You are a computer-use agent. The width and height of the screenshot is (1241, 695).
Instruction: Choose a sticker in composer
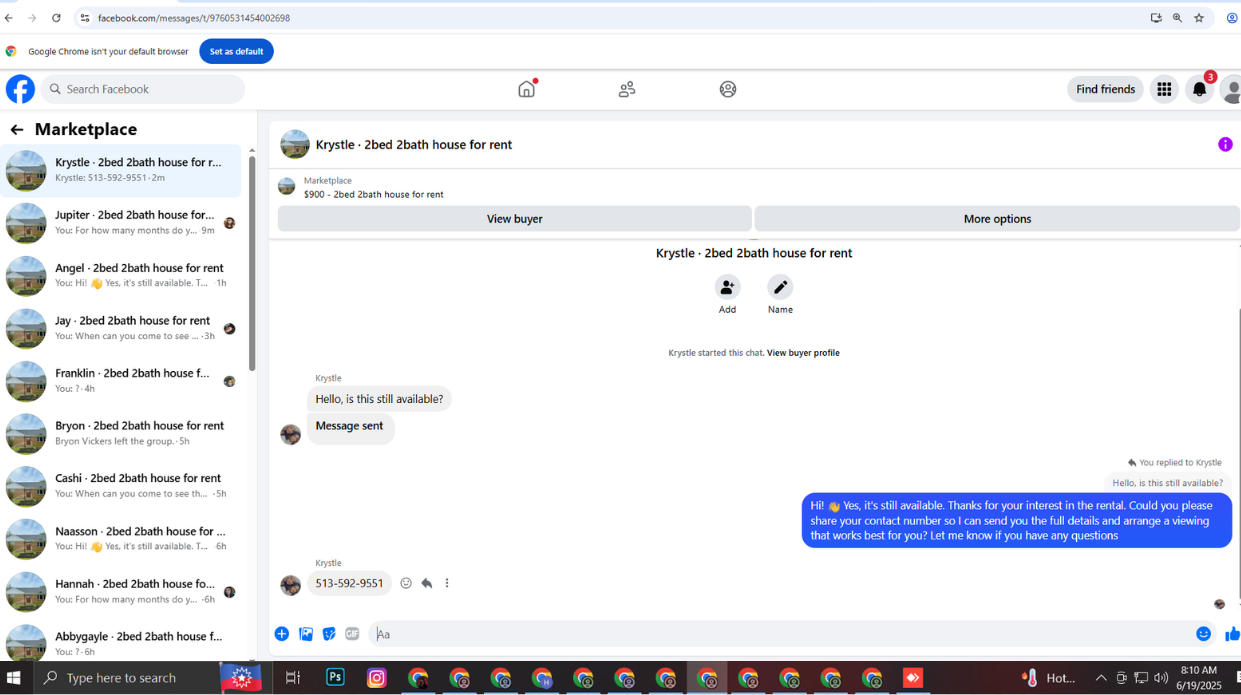[329, 633]
